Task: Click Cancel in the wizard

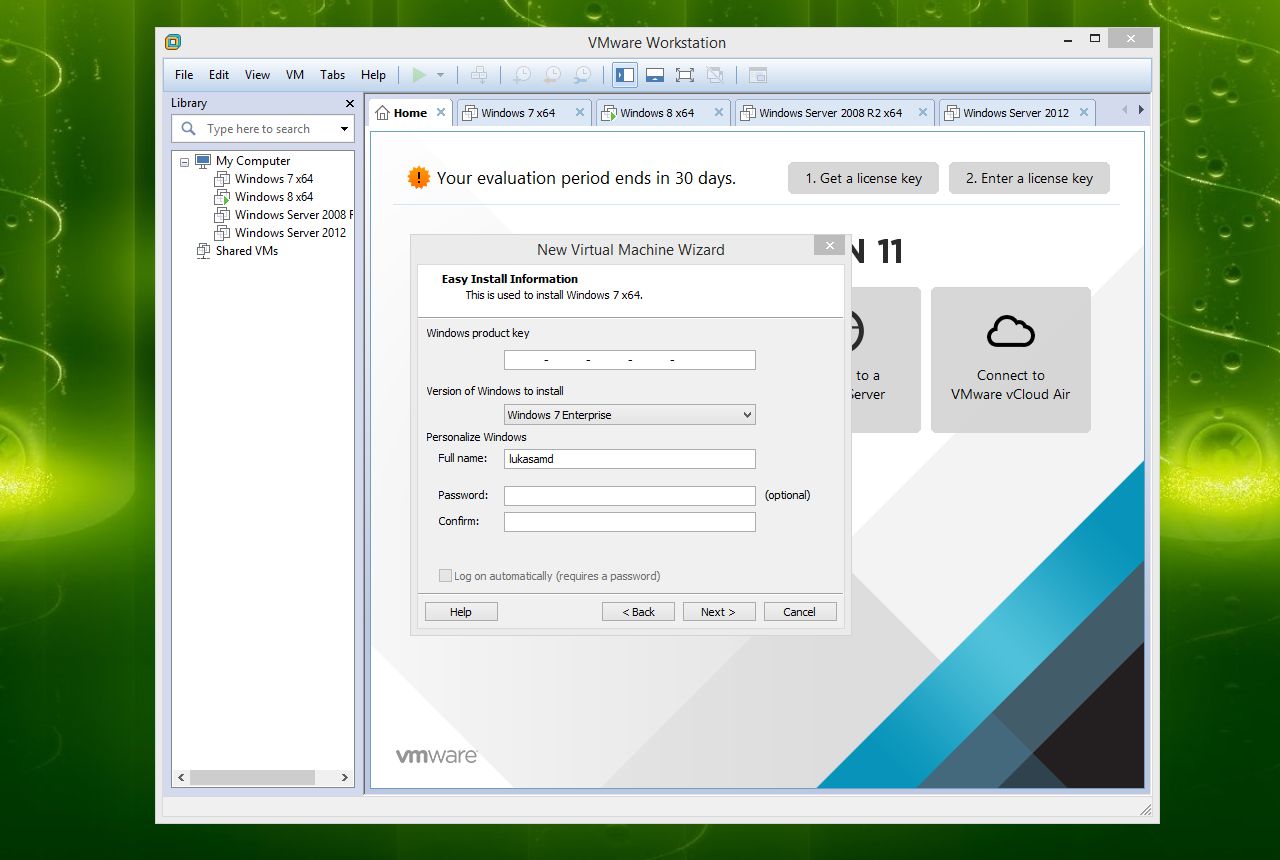Action: coord(800,612)
